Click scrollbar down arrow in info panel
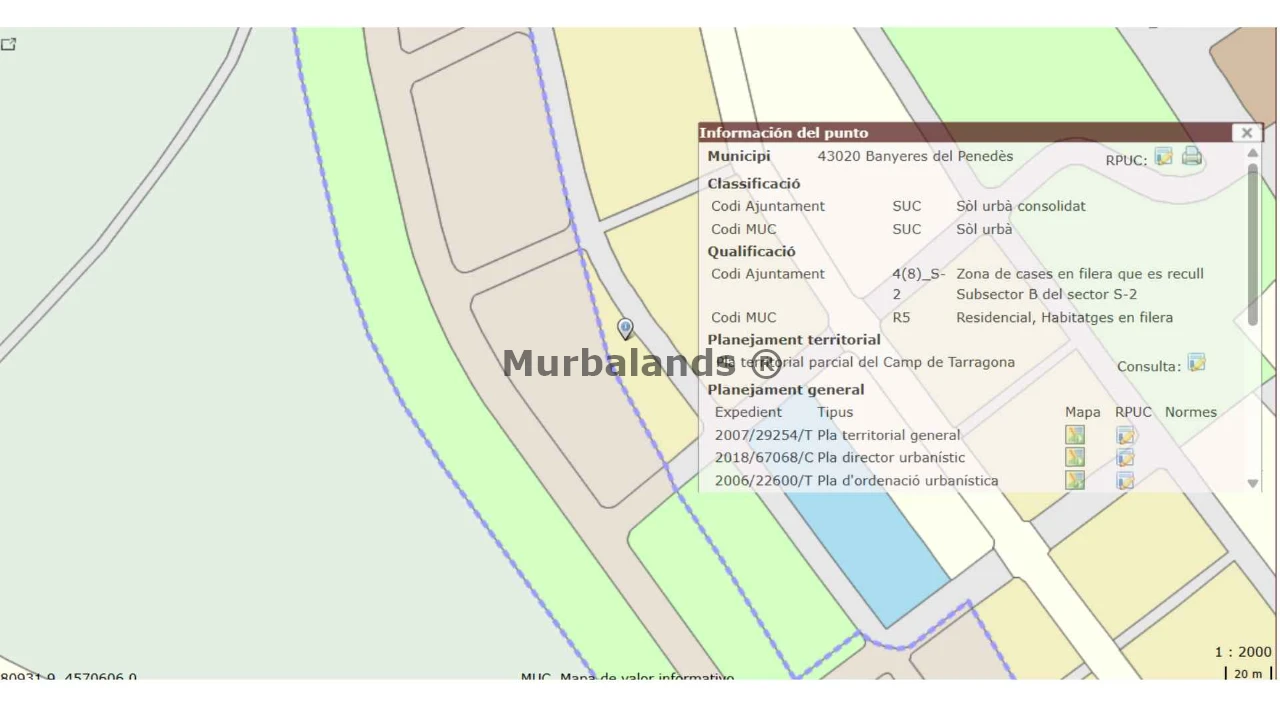This screenshot has height=720, width=1280. (x=1252, y=483)
